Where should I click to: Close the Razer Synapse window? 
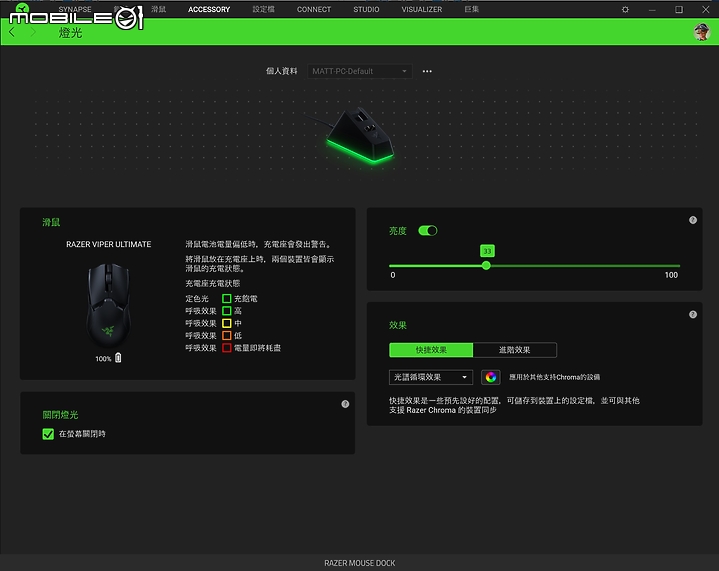coord(706,9)
